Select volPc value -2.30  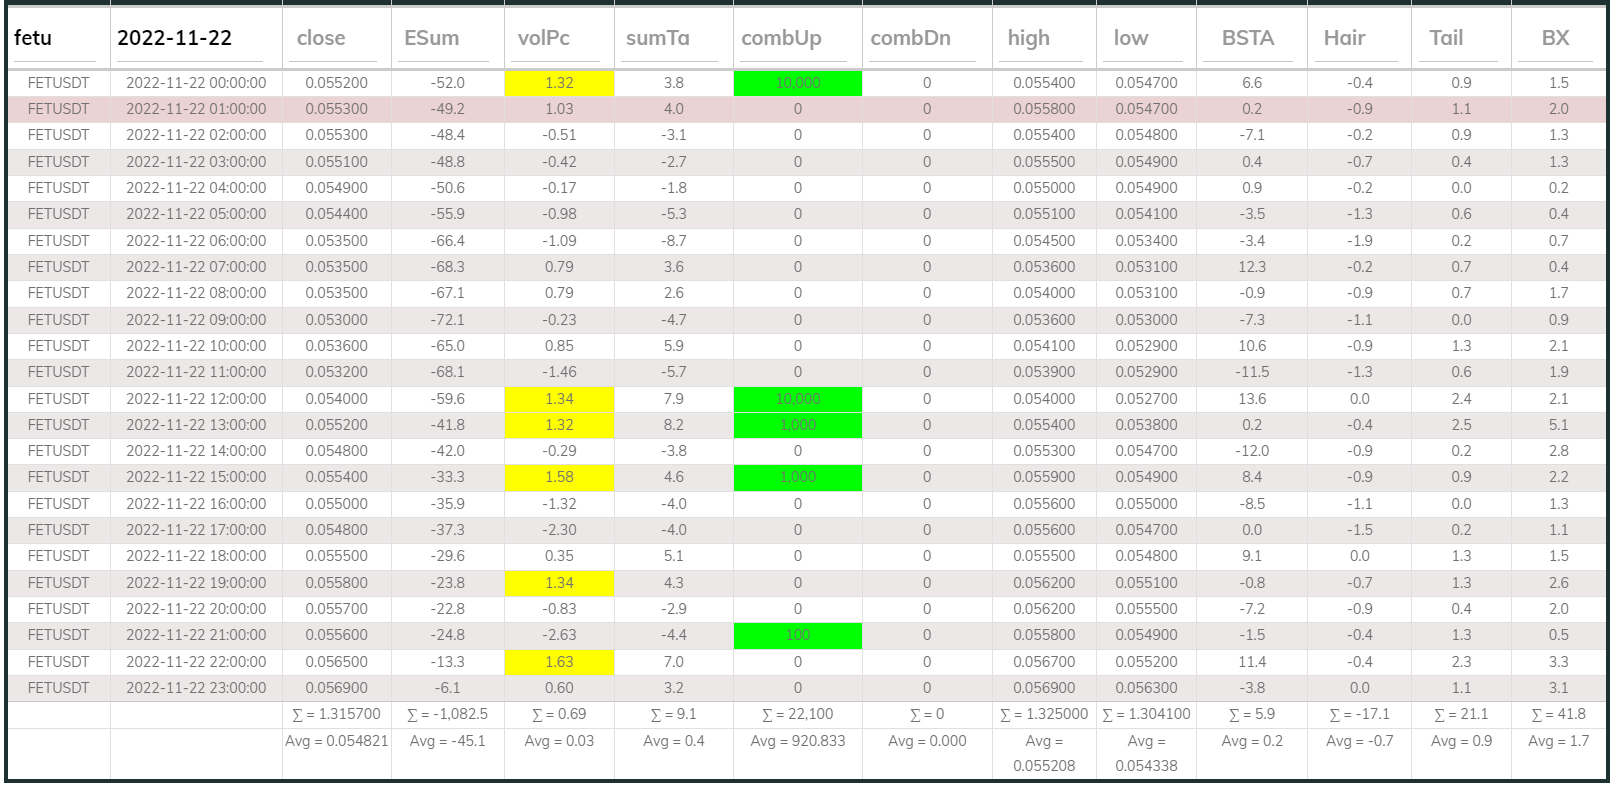click(559, 530)
